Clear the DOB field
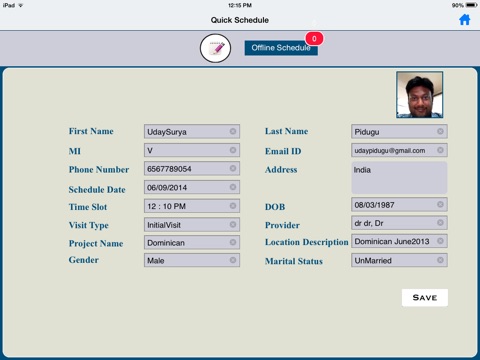 pyautogui.click(x=440, y=204)
